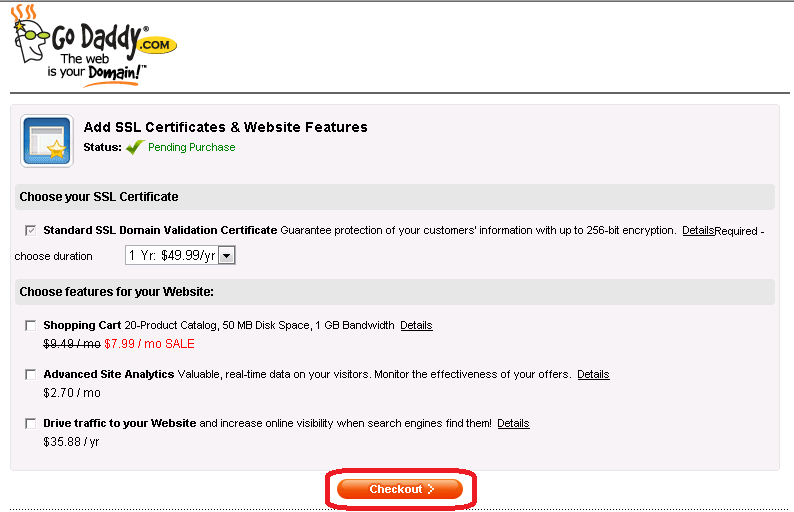Open Details for Advanced Site Analytics
This screenshot has width=794, height=512.
coord(593,374)
